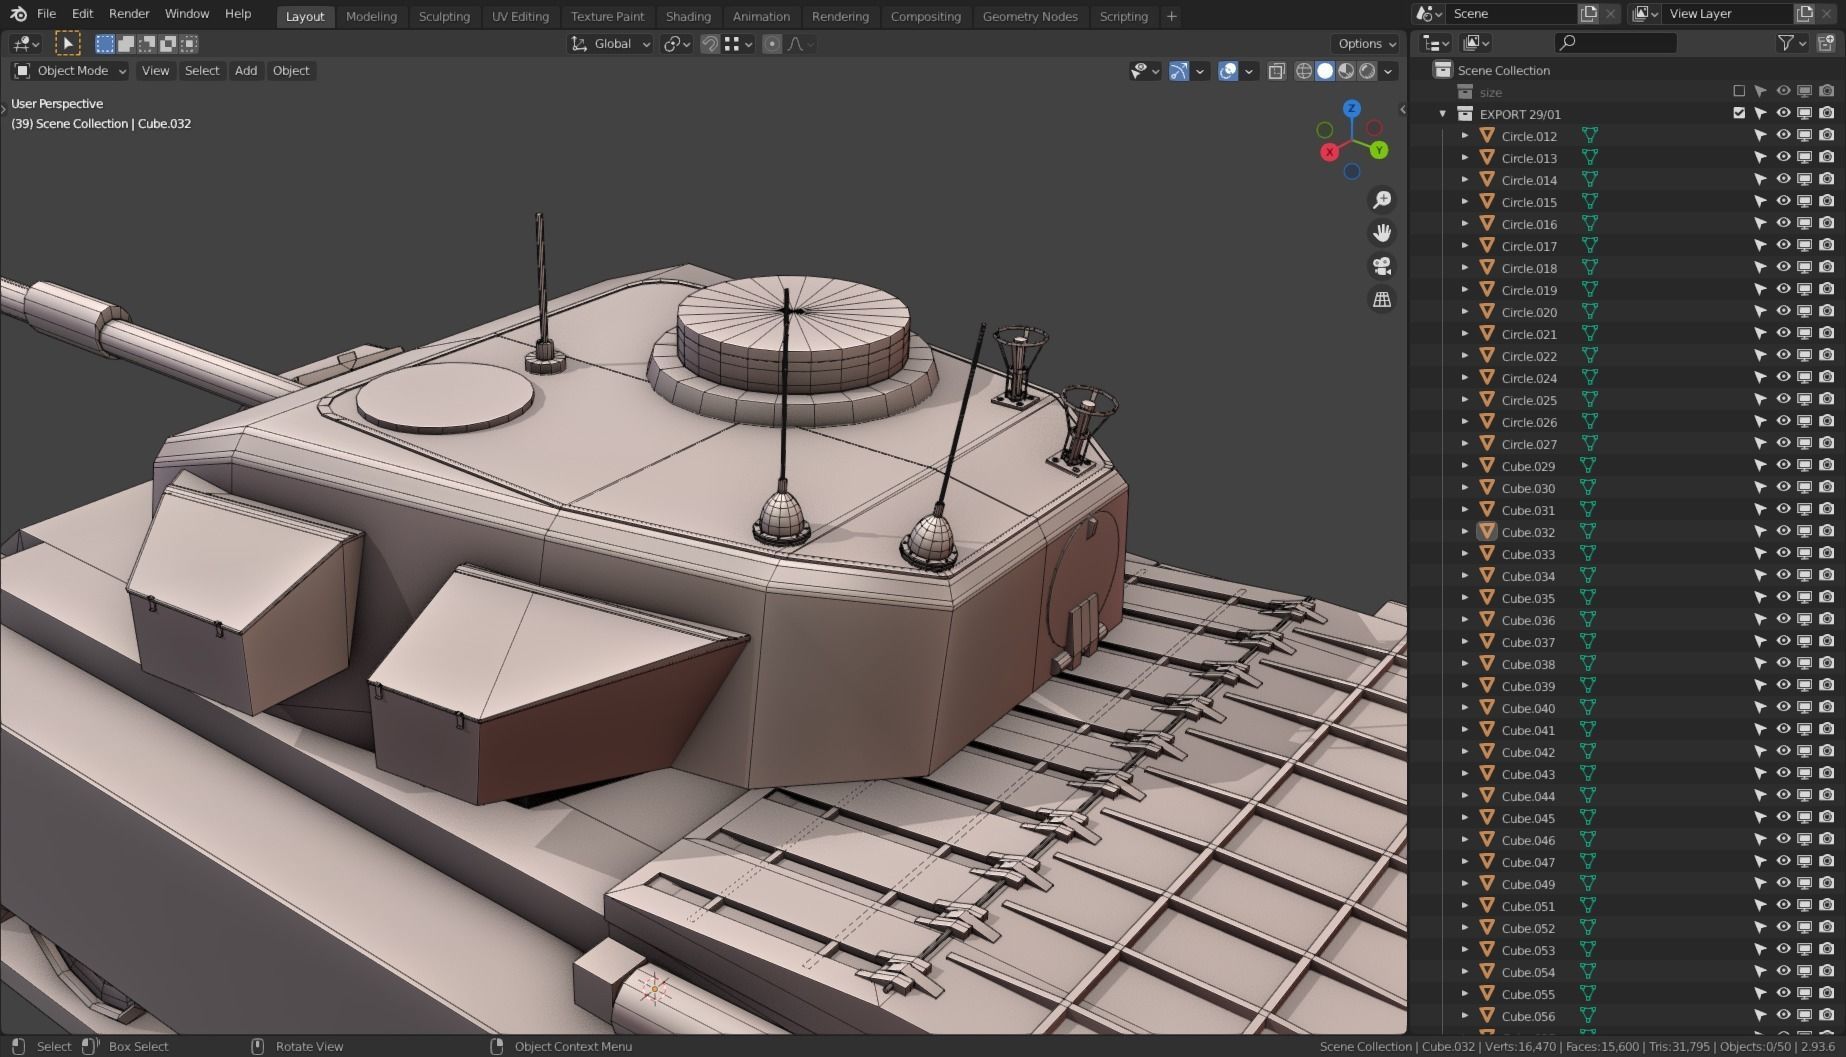Open the overlays dropdown arrow
The width and height of the screenshot is (1846, 1057).
(x=1249, y=71)
